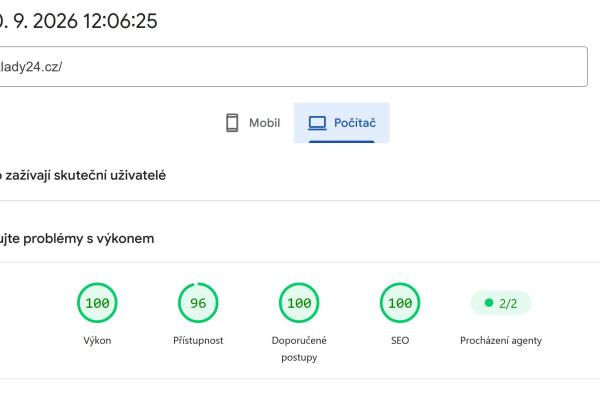The image size is (600, 400).
Task: Click the heading about skuteční uživatelé
Action: (x=83, y=175)
